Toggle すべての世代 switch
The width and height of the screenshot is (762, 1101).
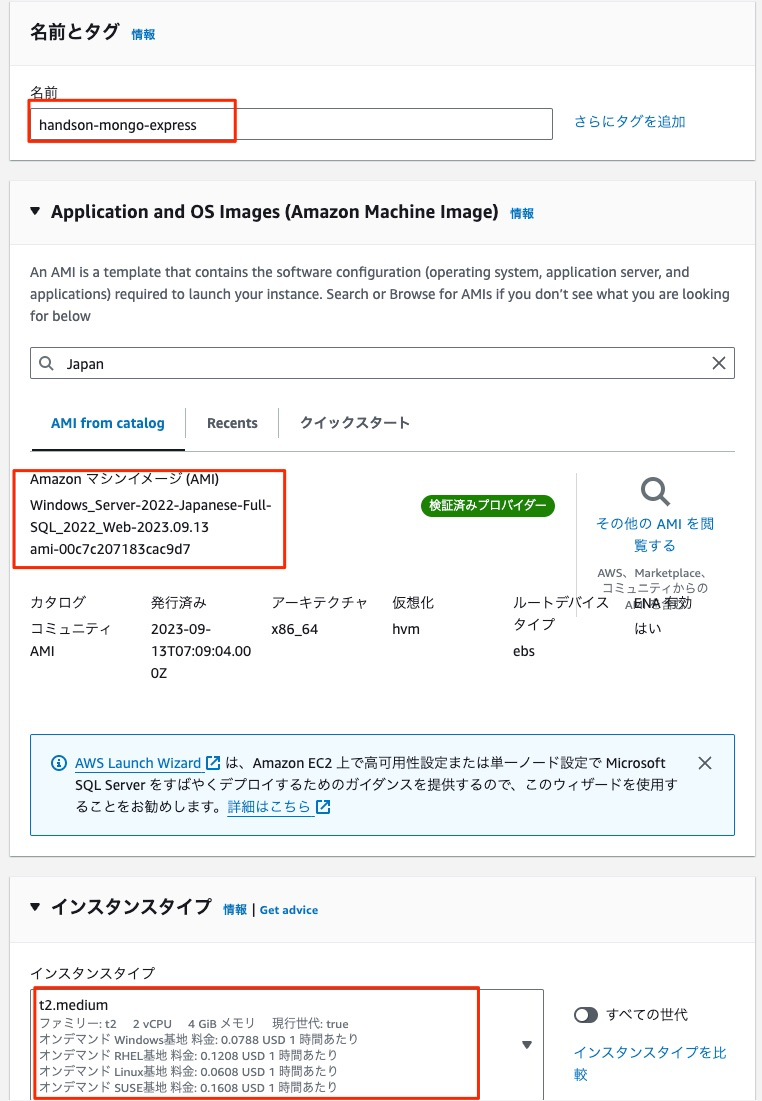(586, 1015)
